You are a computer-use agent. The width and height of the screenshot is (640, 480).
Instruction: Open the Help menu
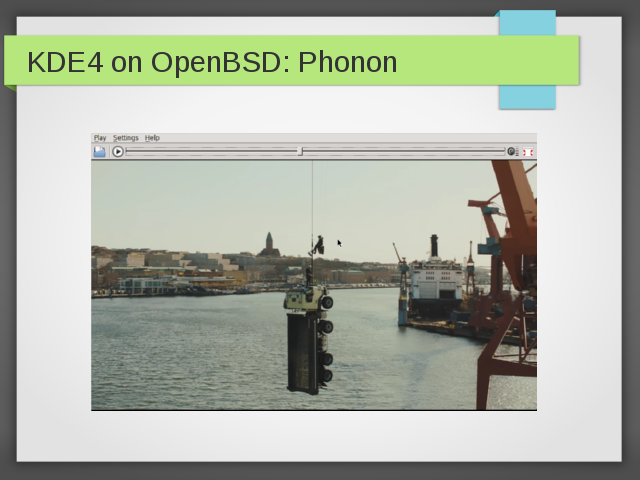click(x=152, y=138)
